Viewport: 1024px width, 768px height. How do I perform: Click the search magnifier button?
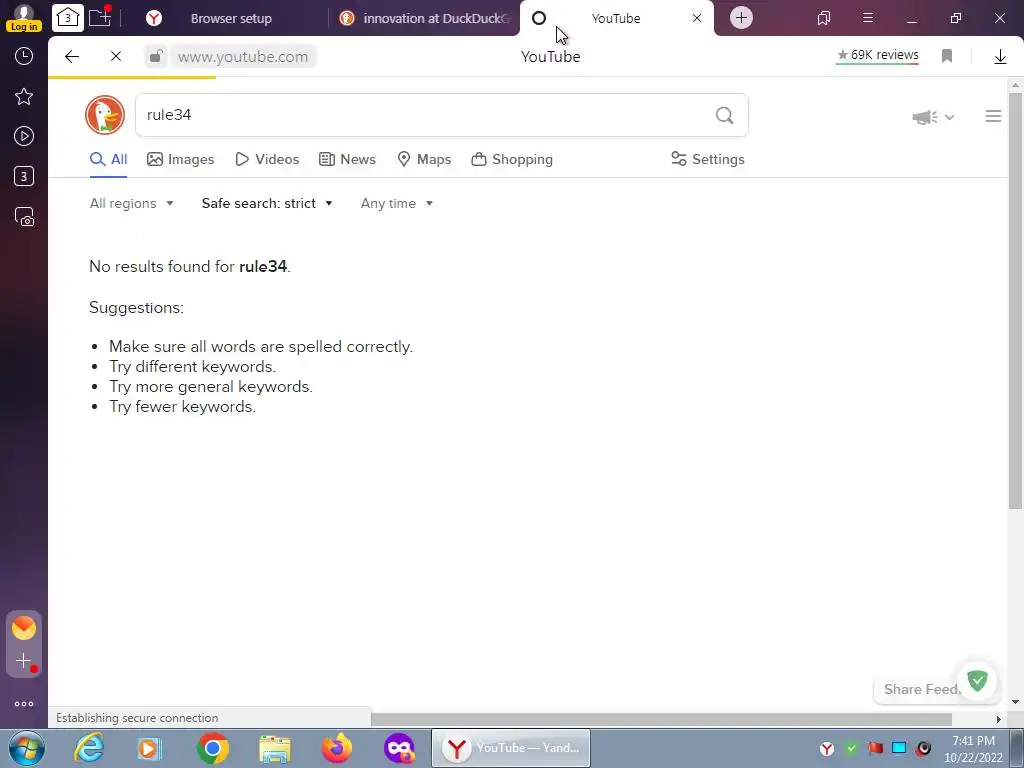click(x=724, y=116)
